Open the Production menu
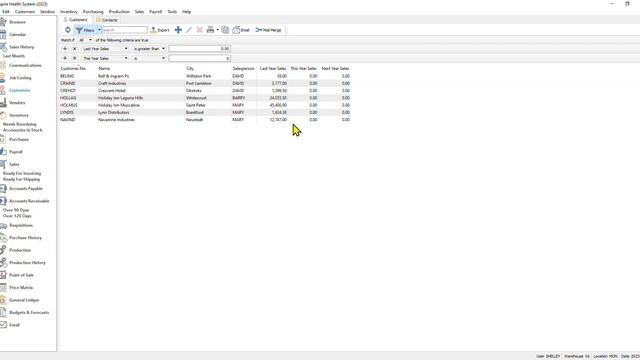640x360 pixels. [119, 12]
